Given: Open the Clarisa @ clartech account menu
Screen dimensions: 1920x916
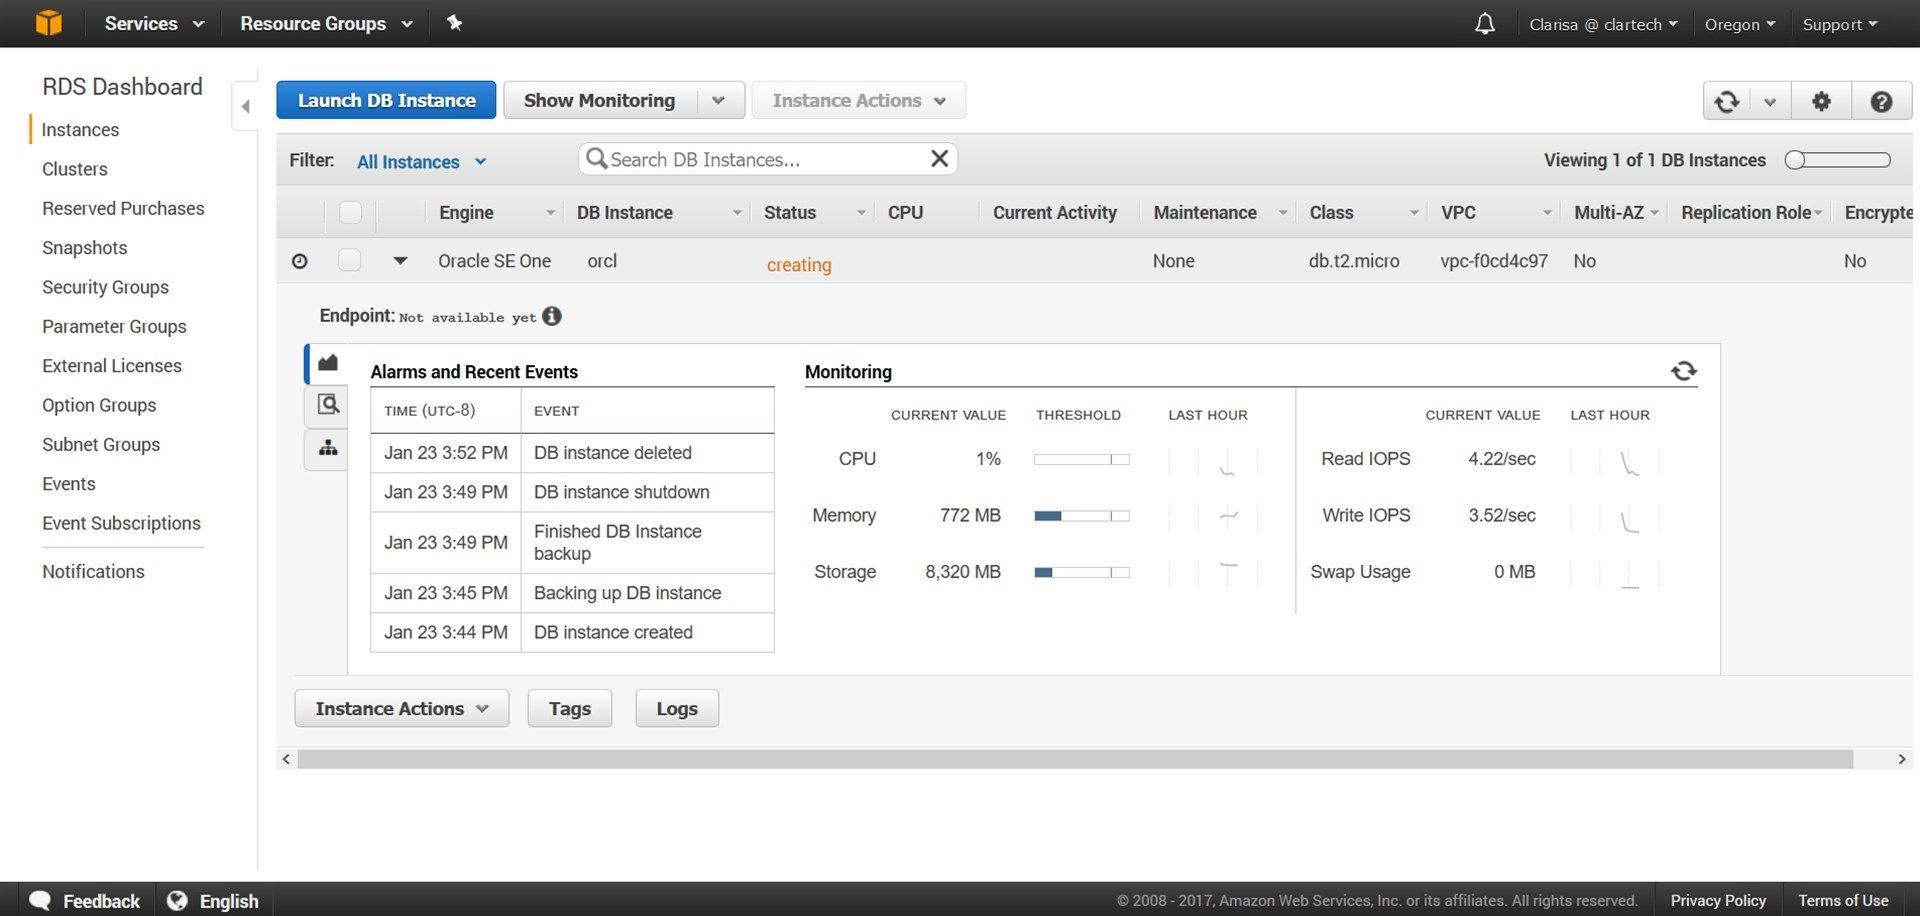Looking at the screenshot, I should pyautogui.click(x=1603, y=24).
